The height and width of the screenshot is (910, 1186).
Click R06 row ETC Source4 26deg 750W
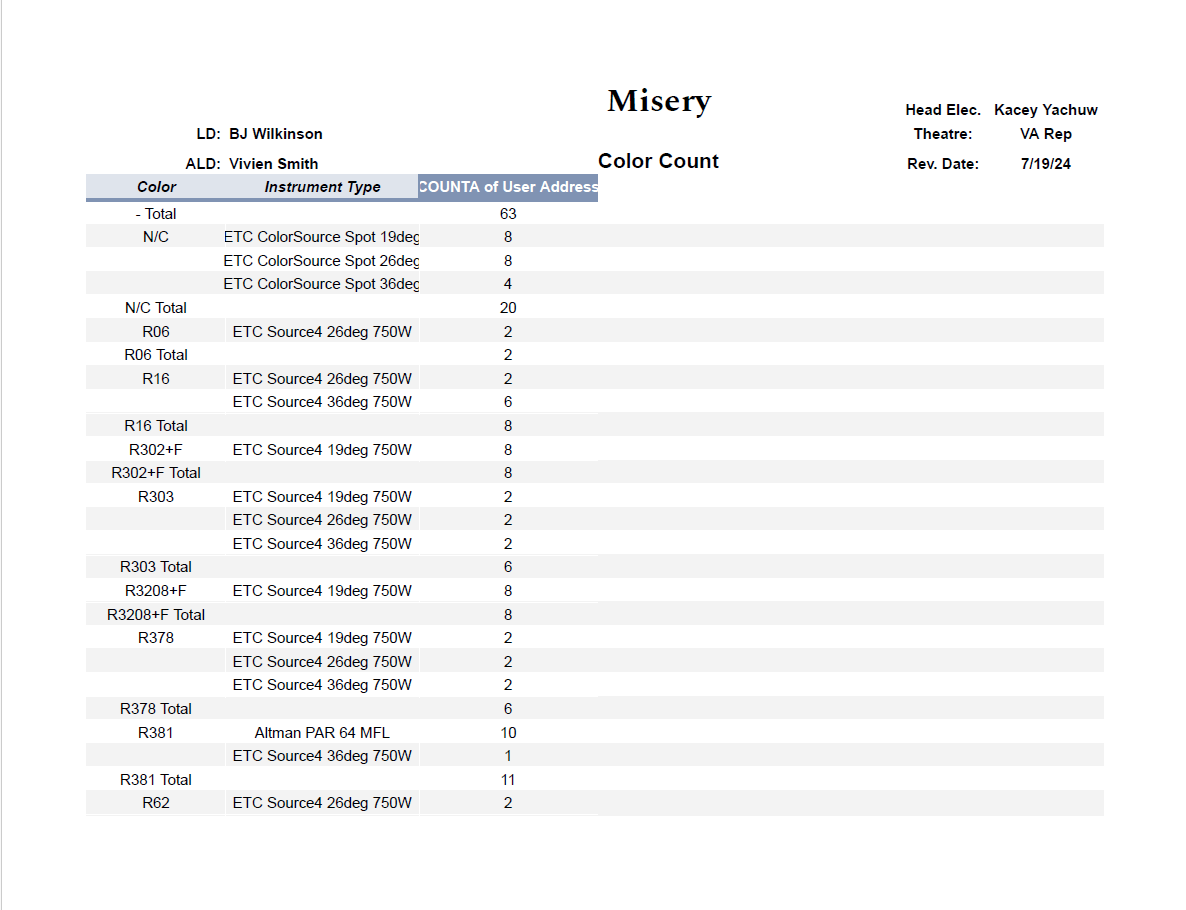tap(322, 332)
